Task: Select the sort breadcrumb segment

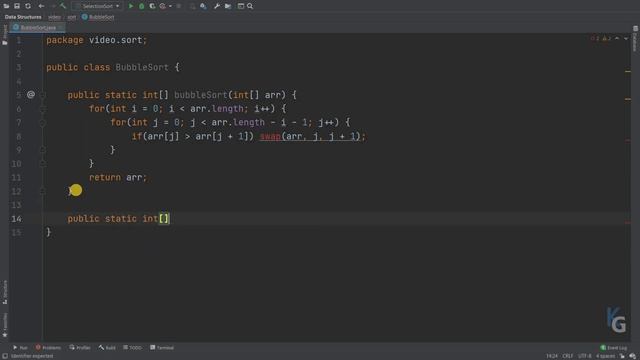Action: (71, 17)
